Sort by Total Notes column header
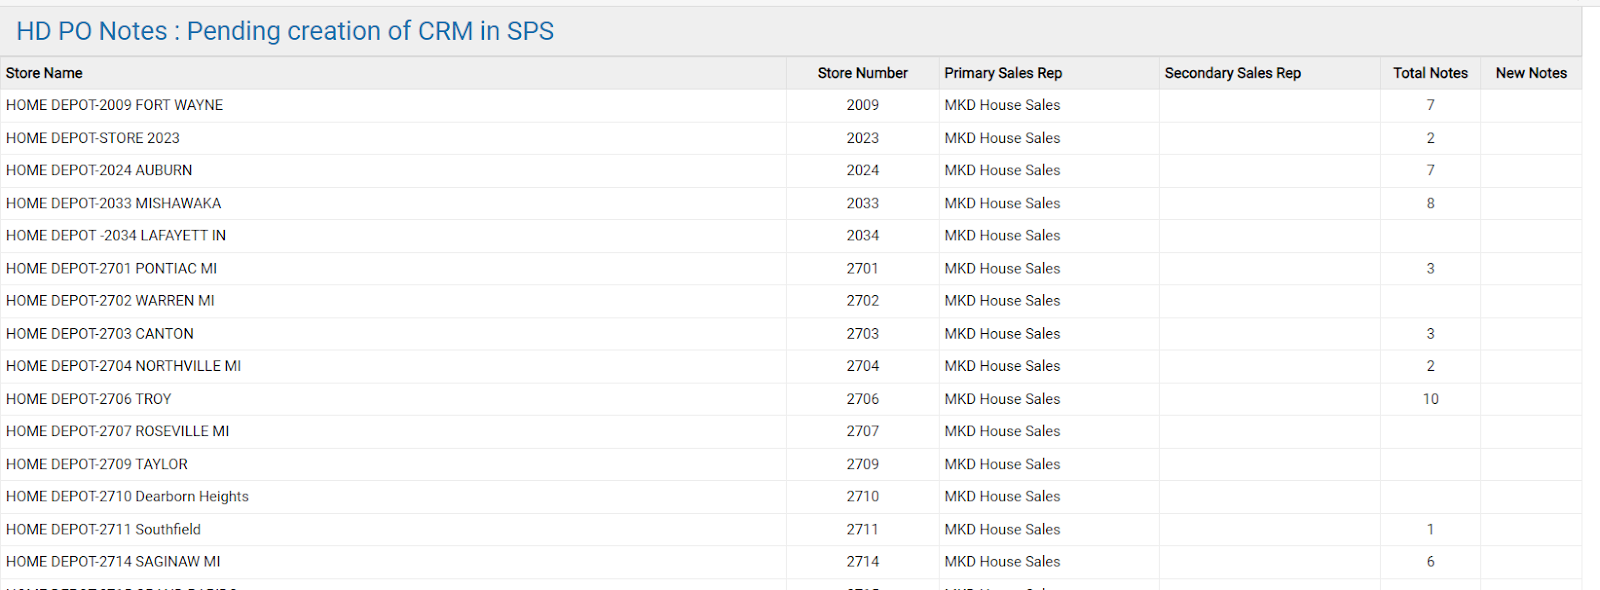 pyautogui.click(x=1430, y=73)
